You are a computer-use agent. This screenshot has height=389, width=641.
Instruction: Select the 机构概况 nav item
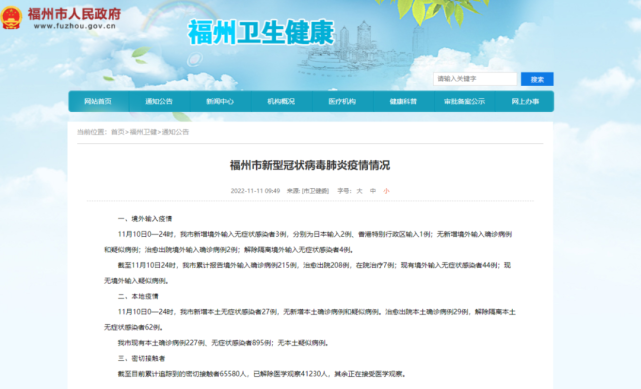pyautogui.click(x=281, y=101)
